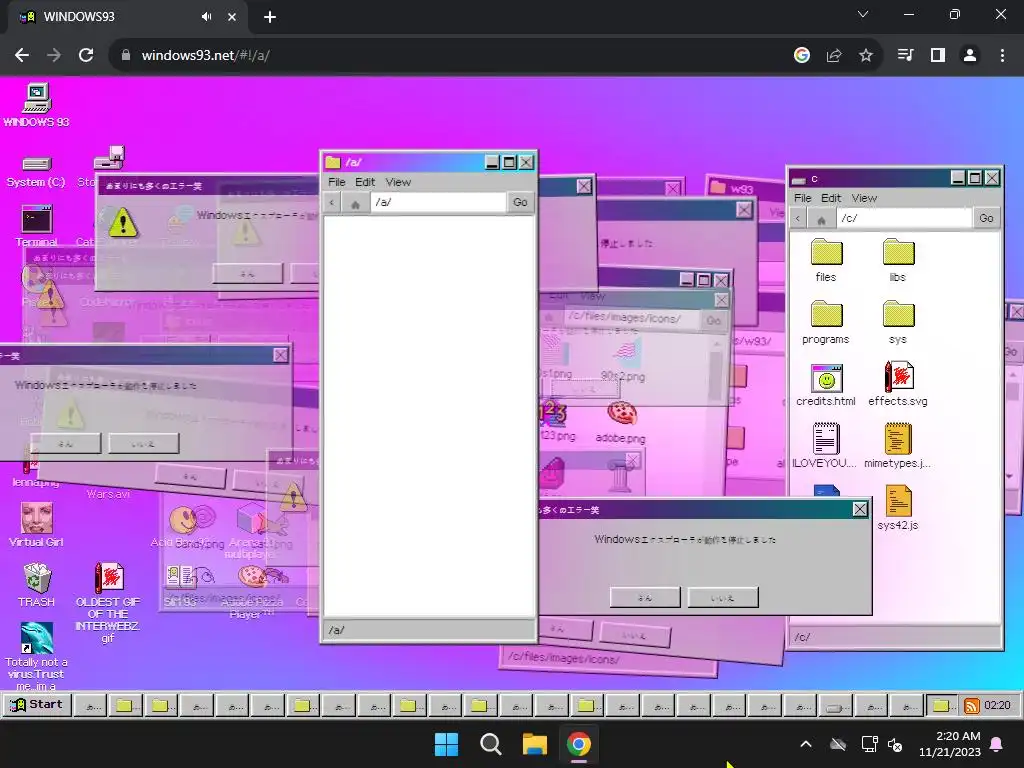
Task: Open credits.html in the c window
Action: pyautogui.click(x=826, y=385)
